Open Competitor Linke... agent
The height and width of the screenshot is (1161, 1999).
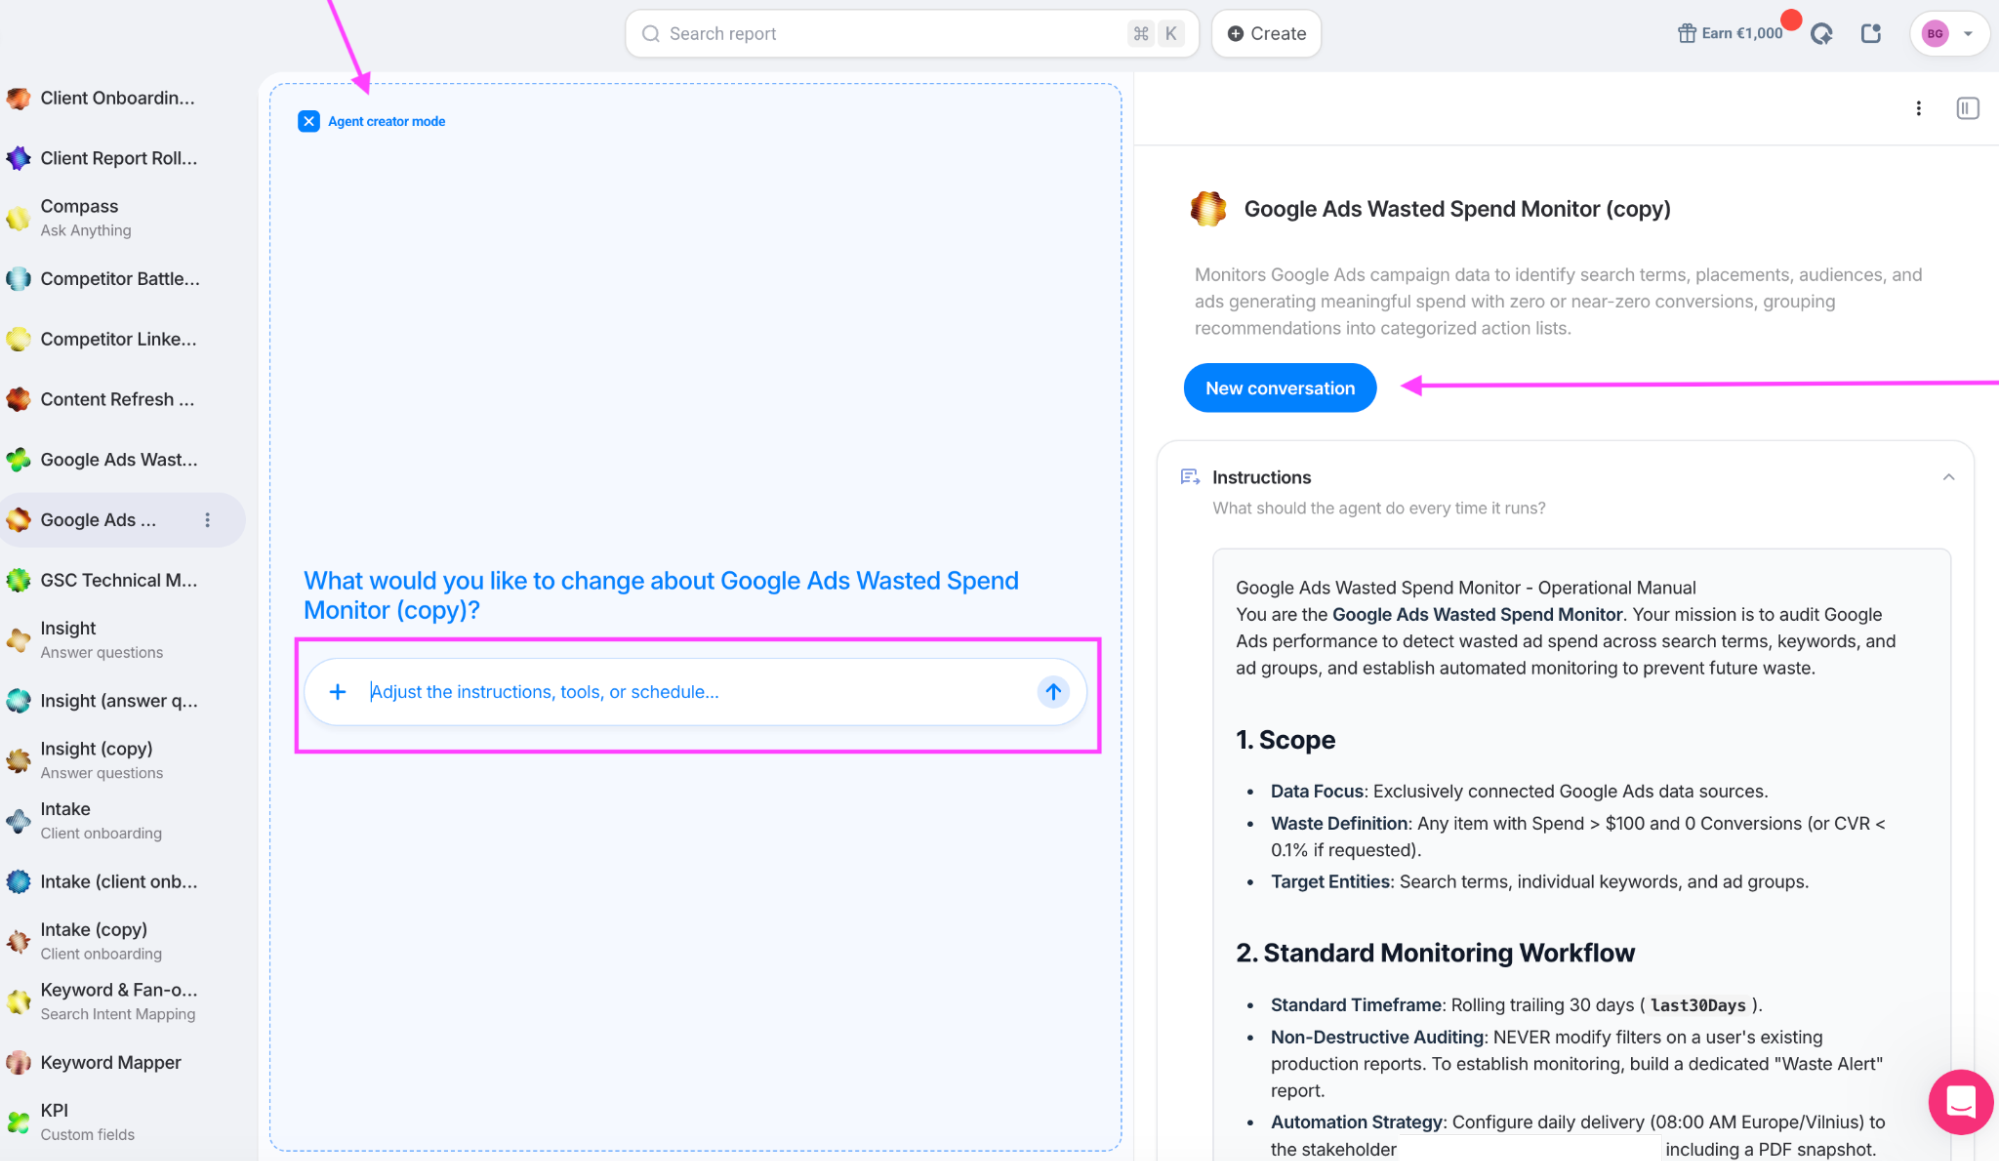(x=118, y=339)
